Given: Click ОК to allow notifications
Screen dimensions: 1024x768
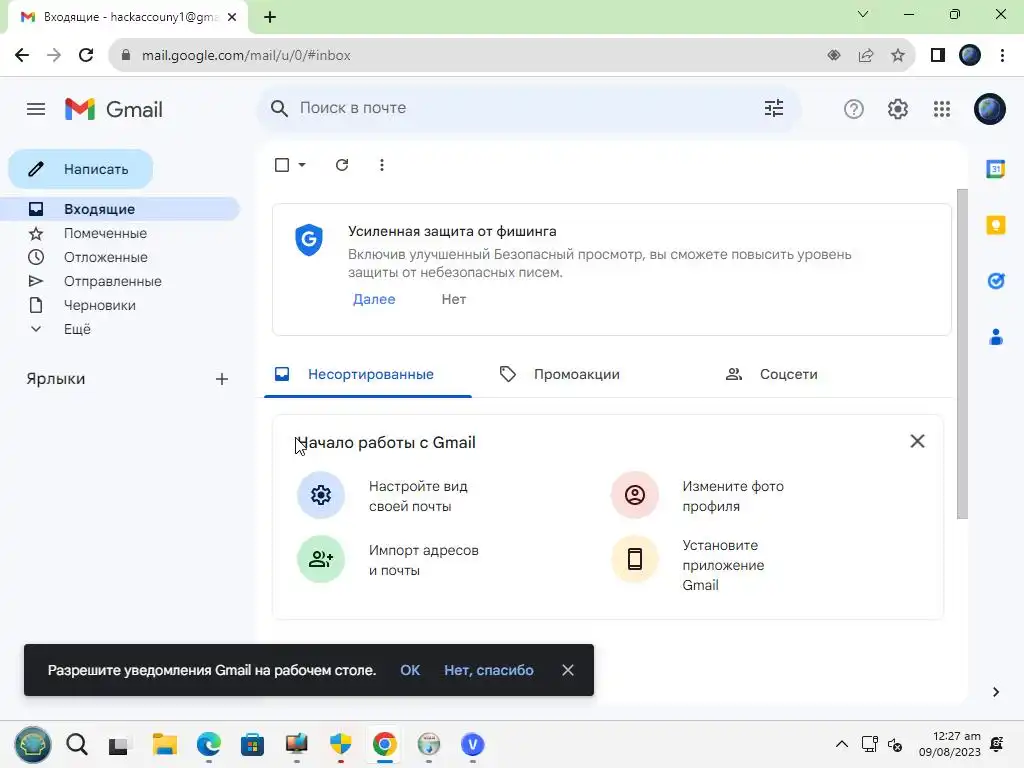Looking at the screenshot, I should pos(410,670).
